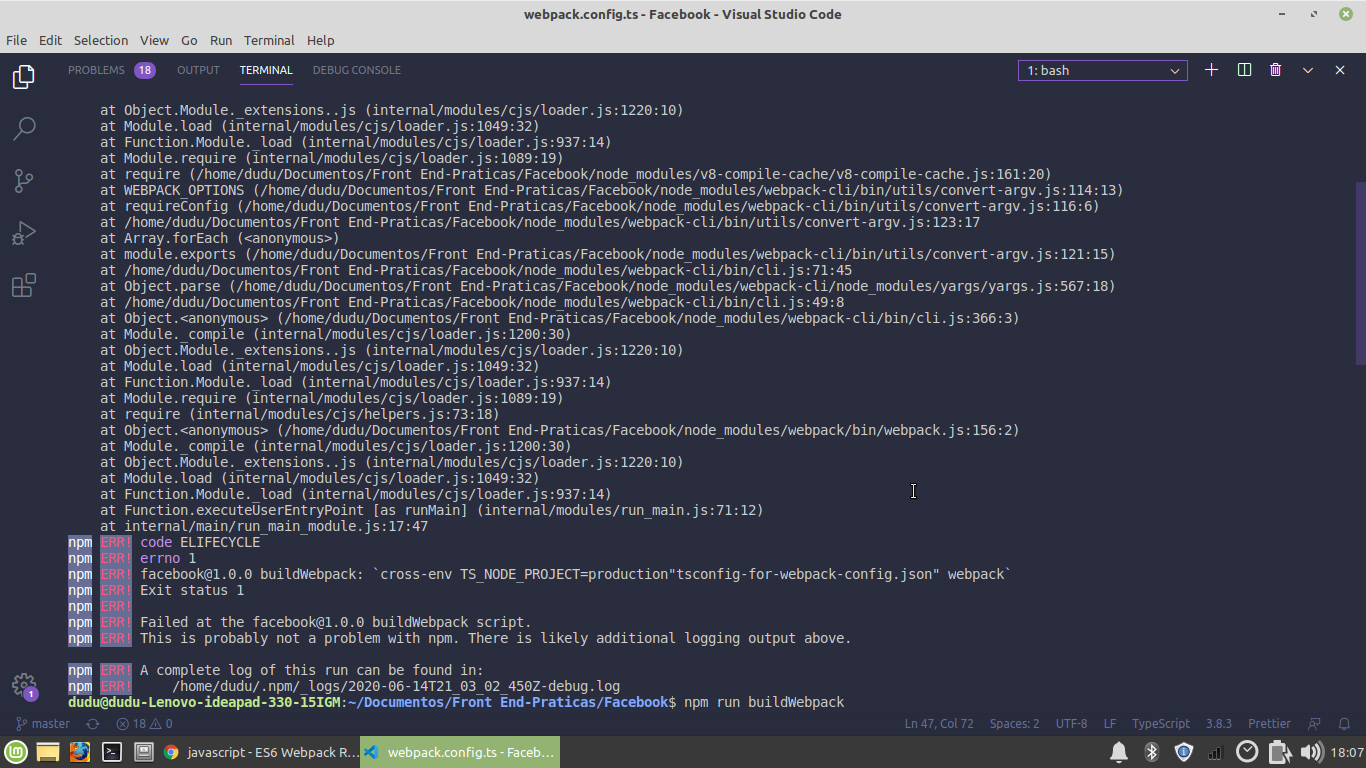Maximize panel size with chevron icon

[1308, 70]
